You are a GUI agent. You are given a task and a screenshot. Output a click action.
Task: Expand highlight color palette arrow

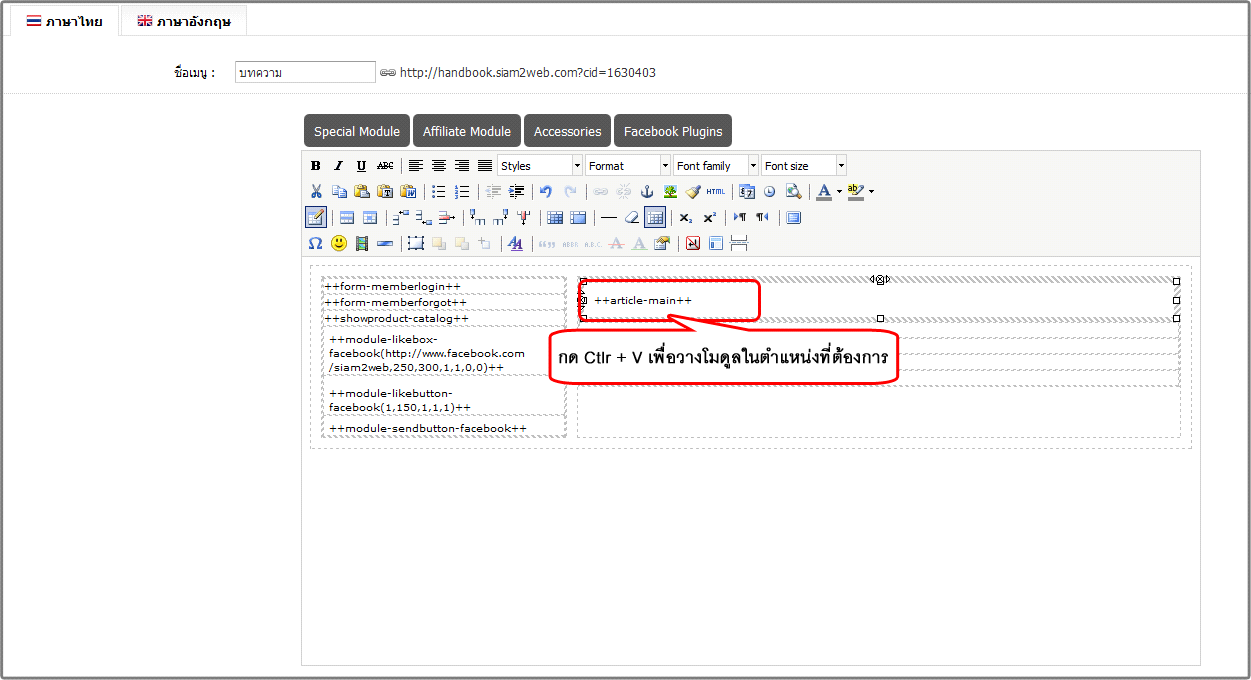[x=871, y=192]
